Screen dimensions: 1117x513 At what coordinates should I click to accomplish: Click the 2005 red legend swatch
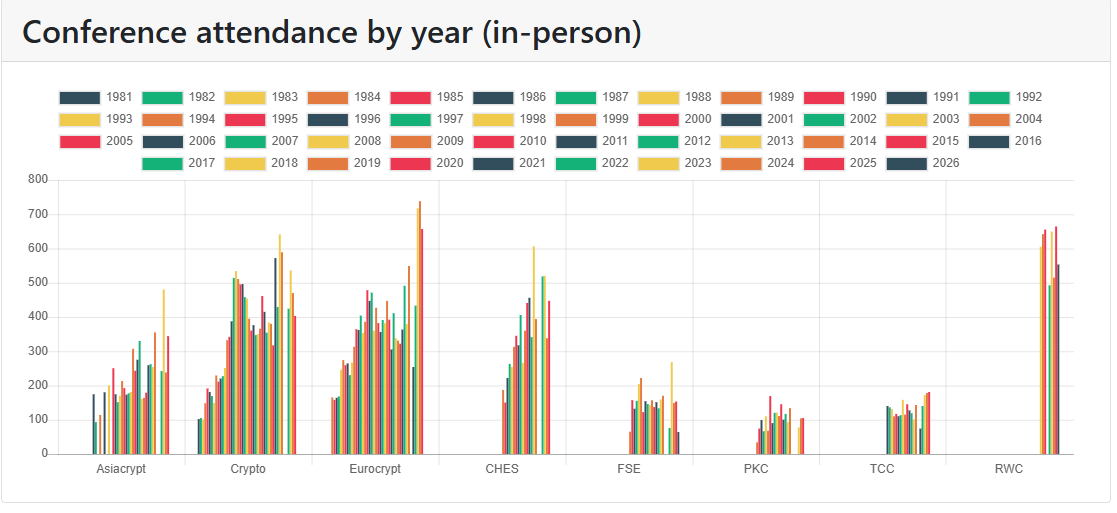(79, 141)
